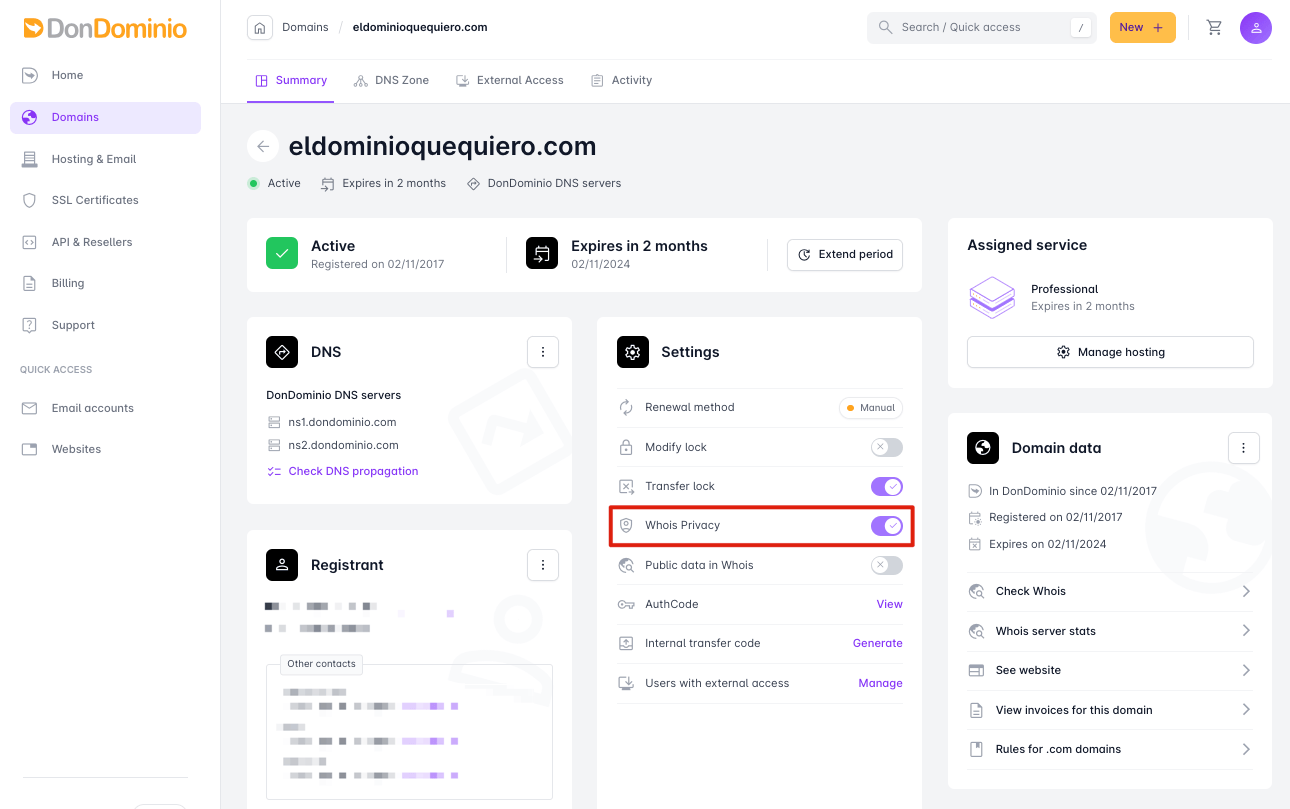This screenshot has height=809, width=1290.
Task: Open the Whois server stats chevron
Action: coord(1246,631)
